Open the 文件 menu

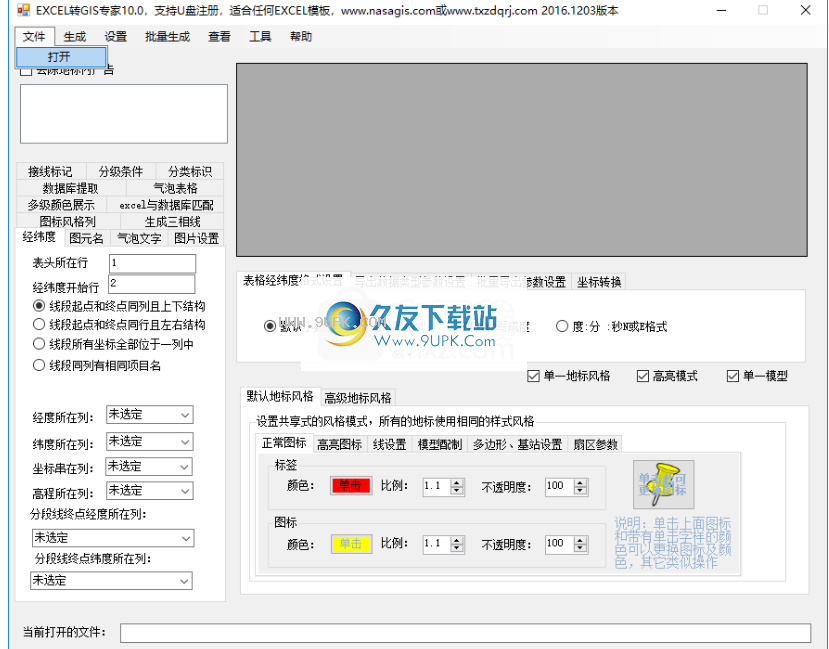(34, 36)
